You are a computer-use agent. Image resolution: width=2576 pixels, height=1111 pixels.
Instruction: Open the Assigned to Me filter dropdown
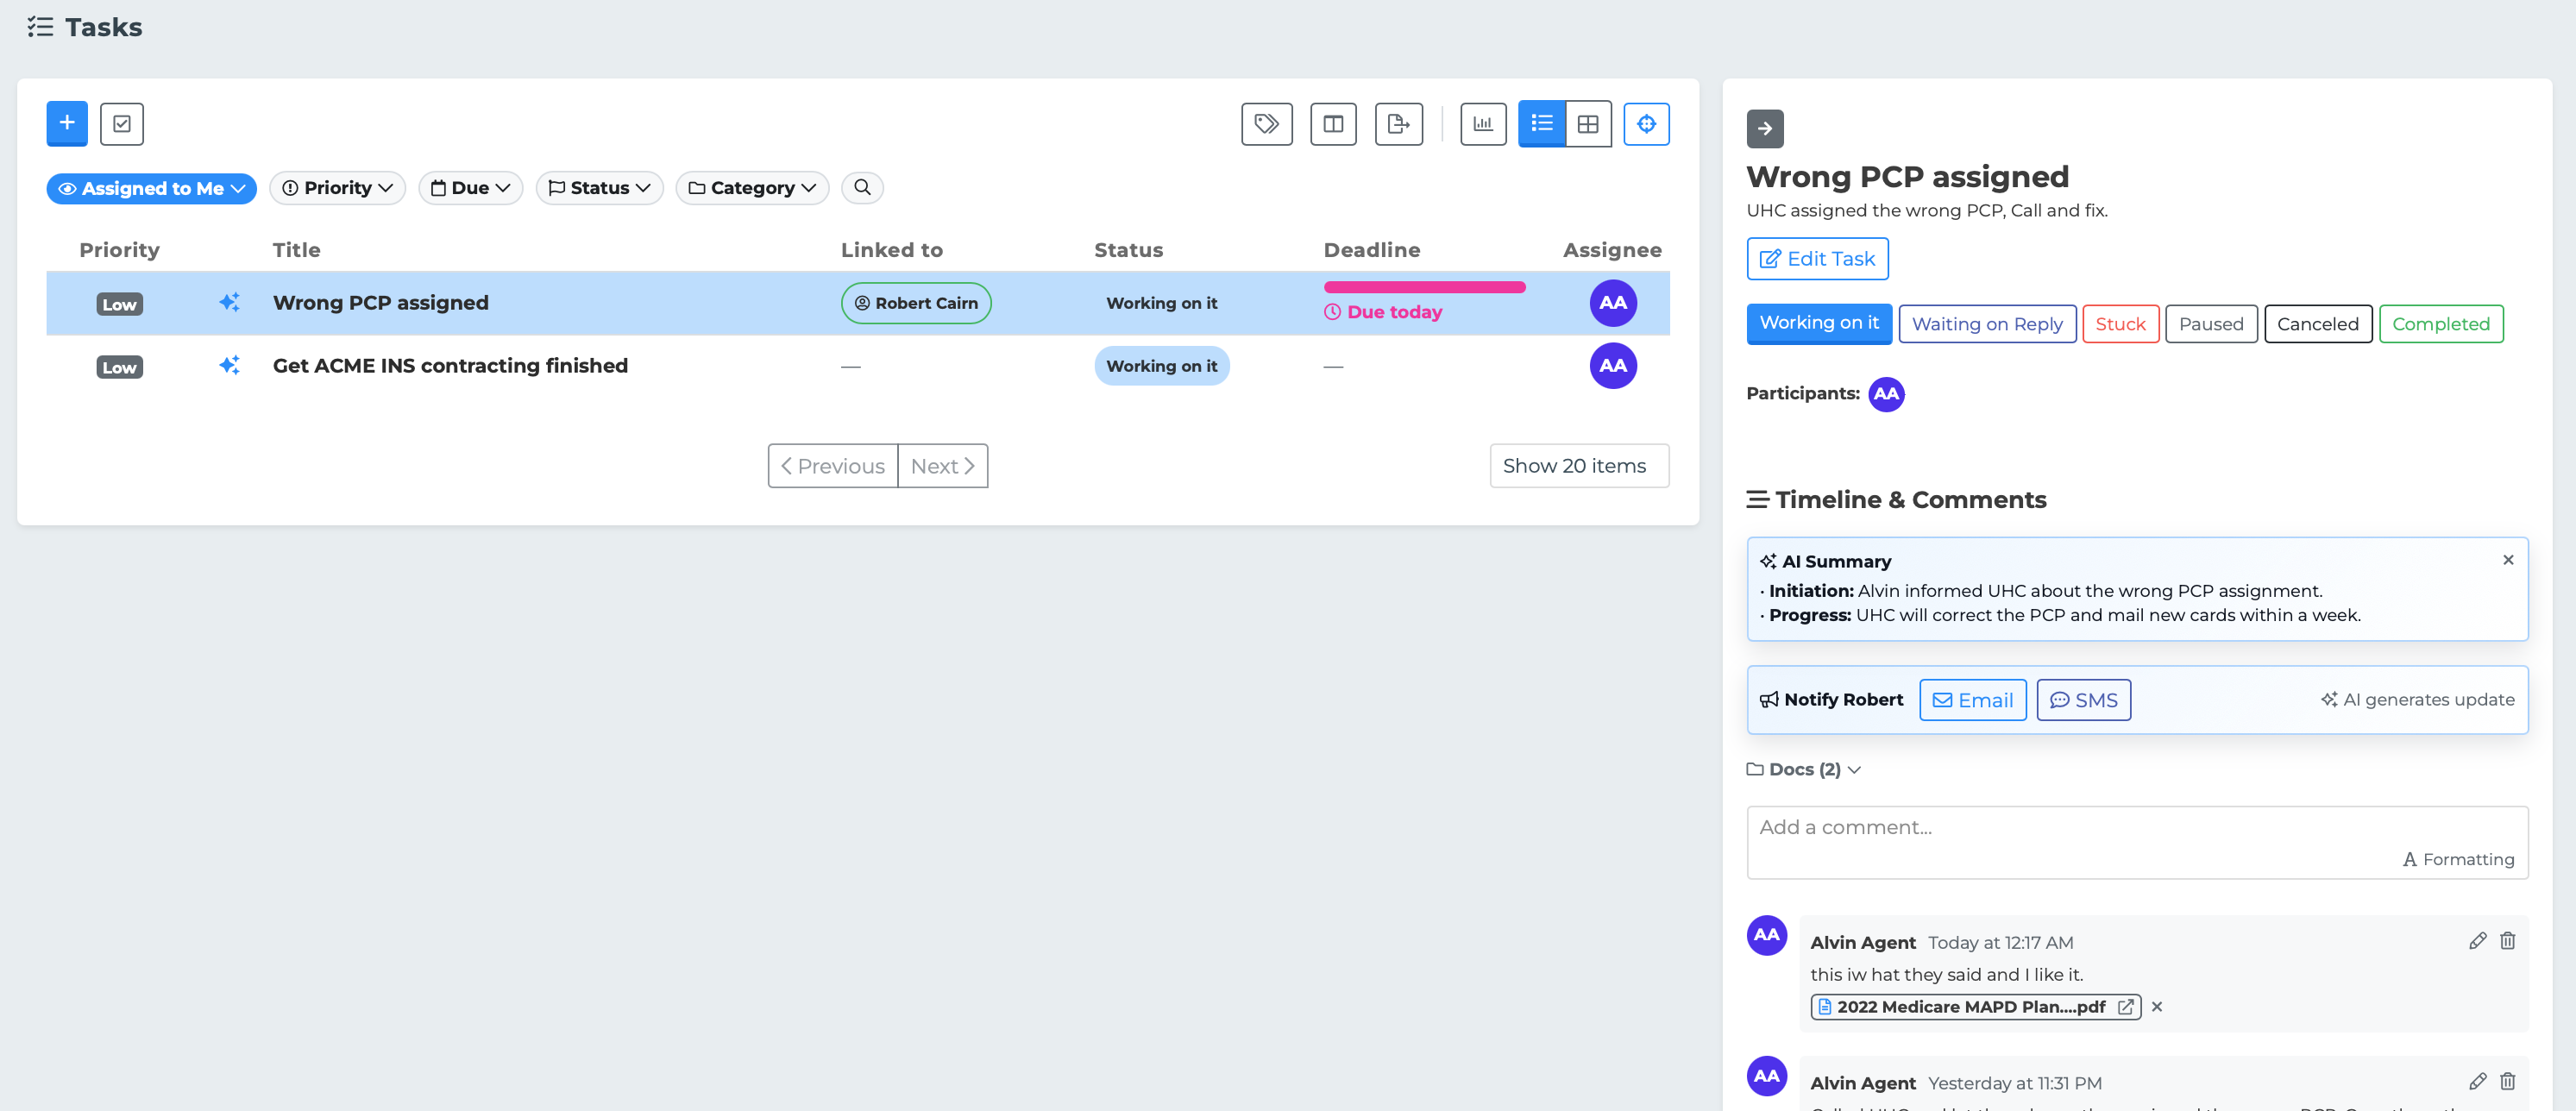point(151,188)
